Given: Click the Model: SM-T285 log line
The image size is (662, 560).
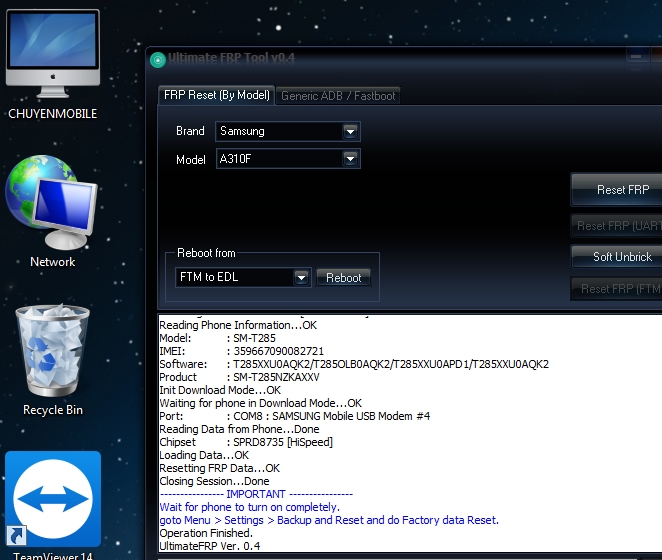Looking at the screenshot, I should [217, 338].
